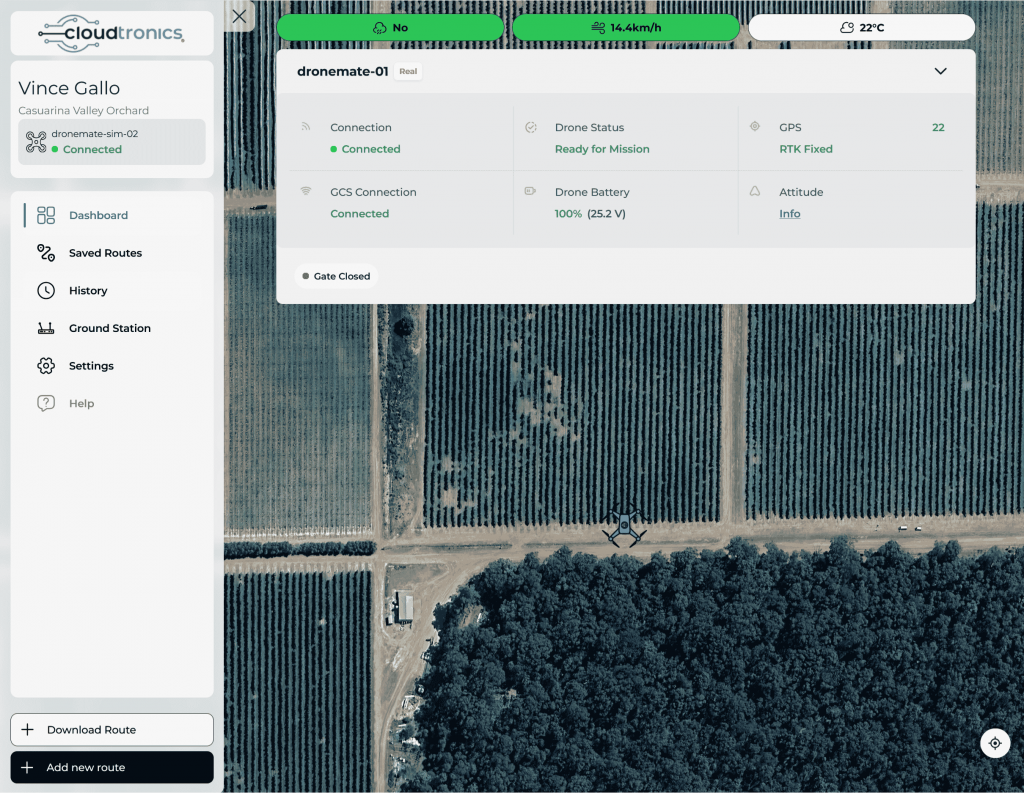1024x793 pixels.
Task: Click the Drone Battery icon
Action: tap(531, 191)
